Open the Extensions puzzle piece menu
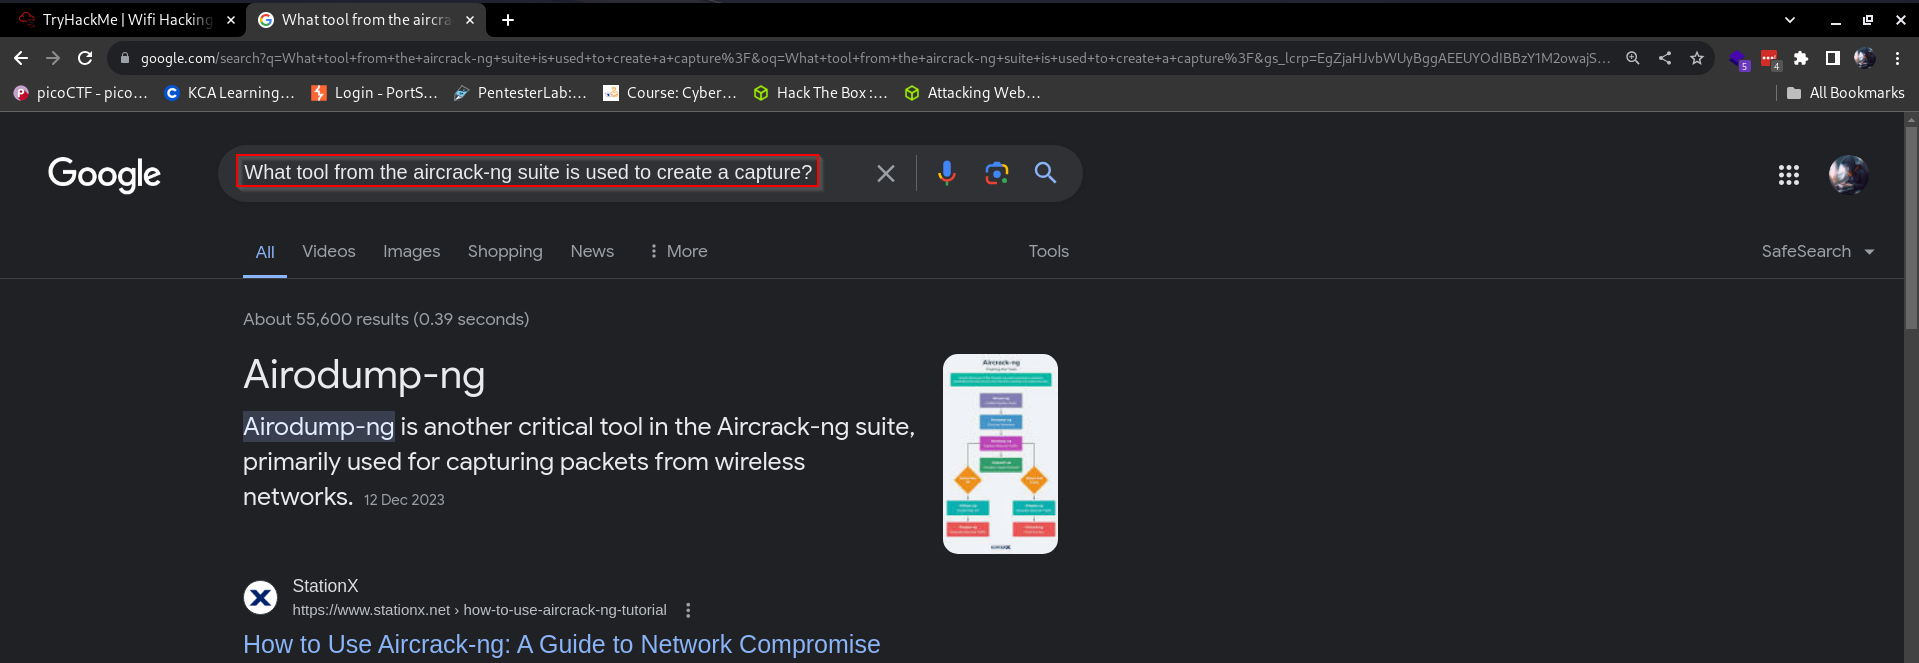The height and width of the screenshot is (663, 1919). click(1801, 58)
